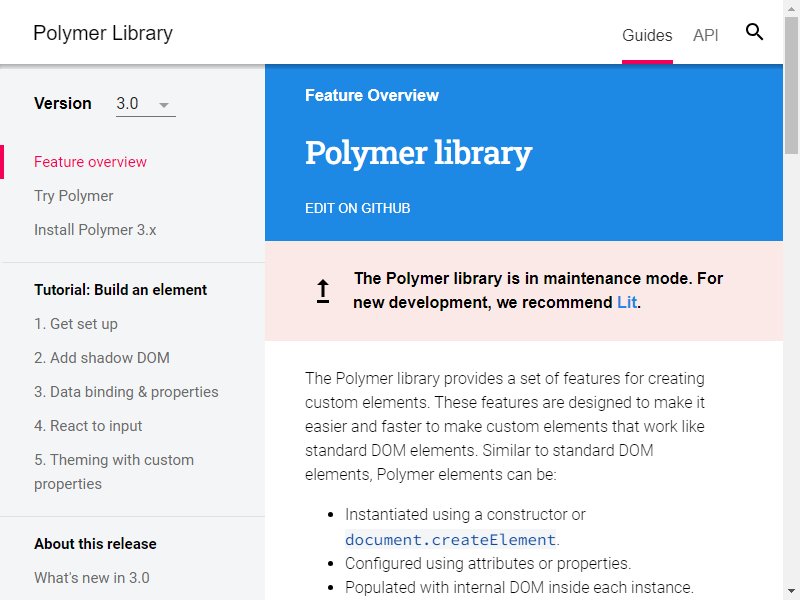Image resolution: width=800 pixels, height=600 pixels.
Task: Click the page vertical scrollbar thumb
Action: click(x=791, y=85)
